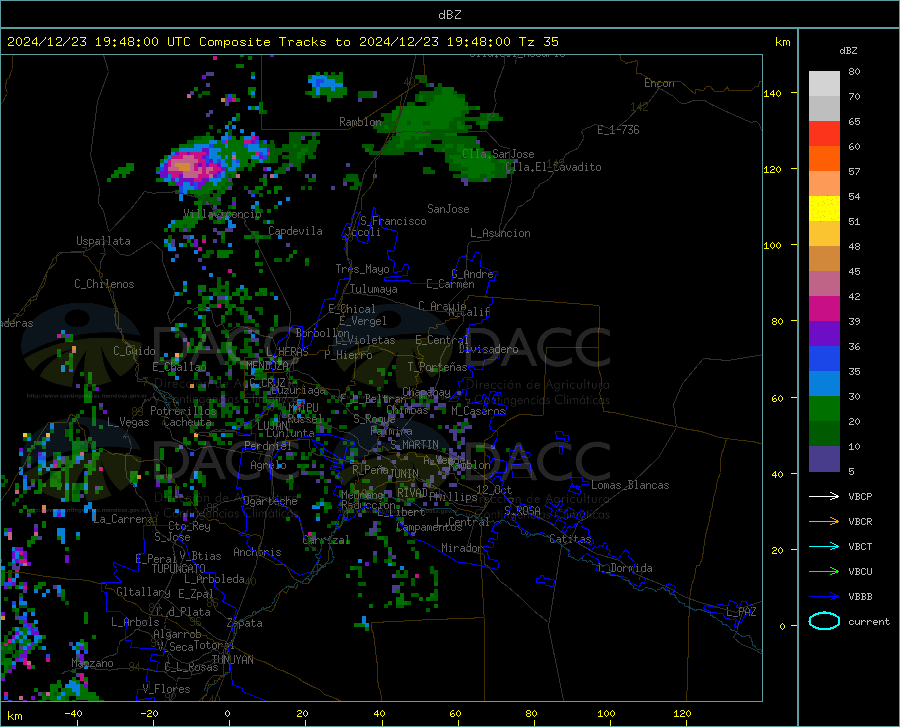Click the orange VBCR arrow legend icon

[824, 522]
